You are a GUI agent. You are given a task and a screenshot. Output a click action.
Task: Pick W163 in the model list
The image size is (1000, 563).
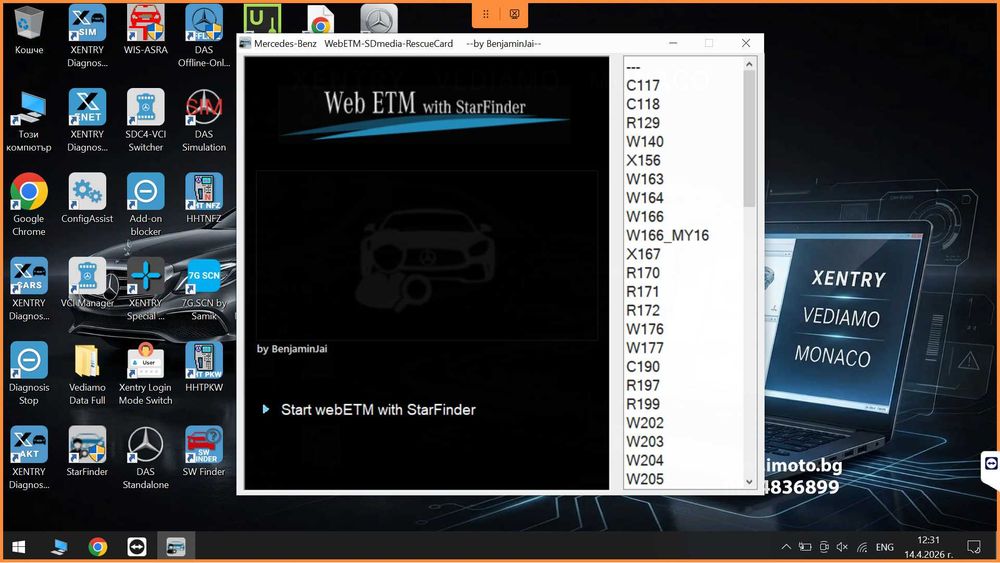tap(645, 179)
